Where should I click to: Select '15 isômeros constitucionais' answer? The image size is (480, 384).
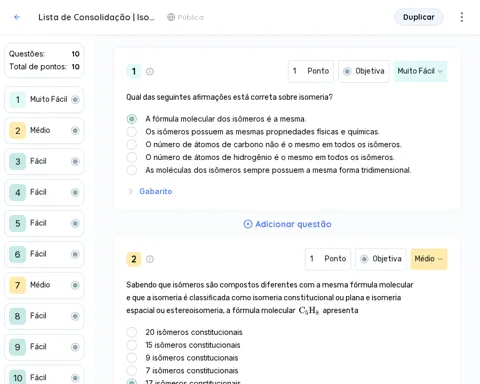coord(132,345)
